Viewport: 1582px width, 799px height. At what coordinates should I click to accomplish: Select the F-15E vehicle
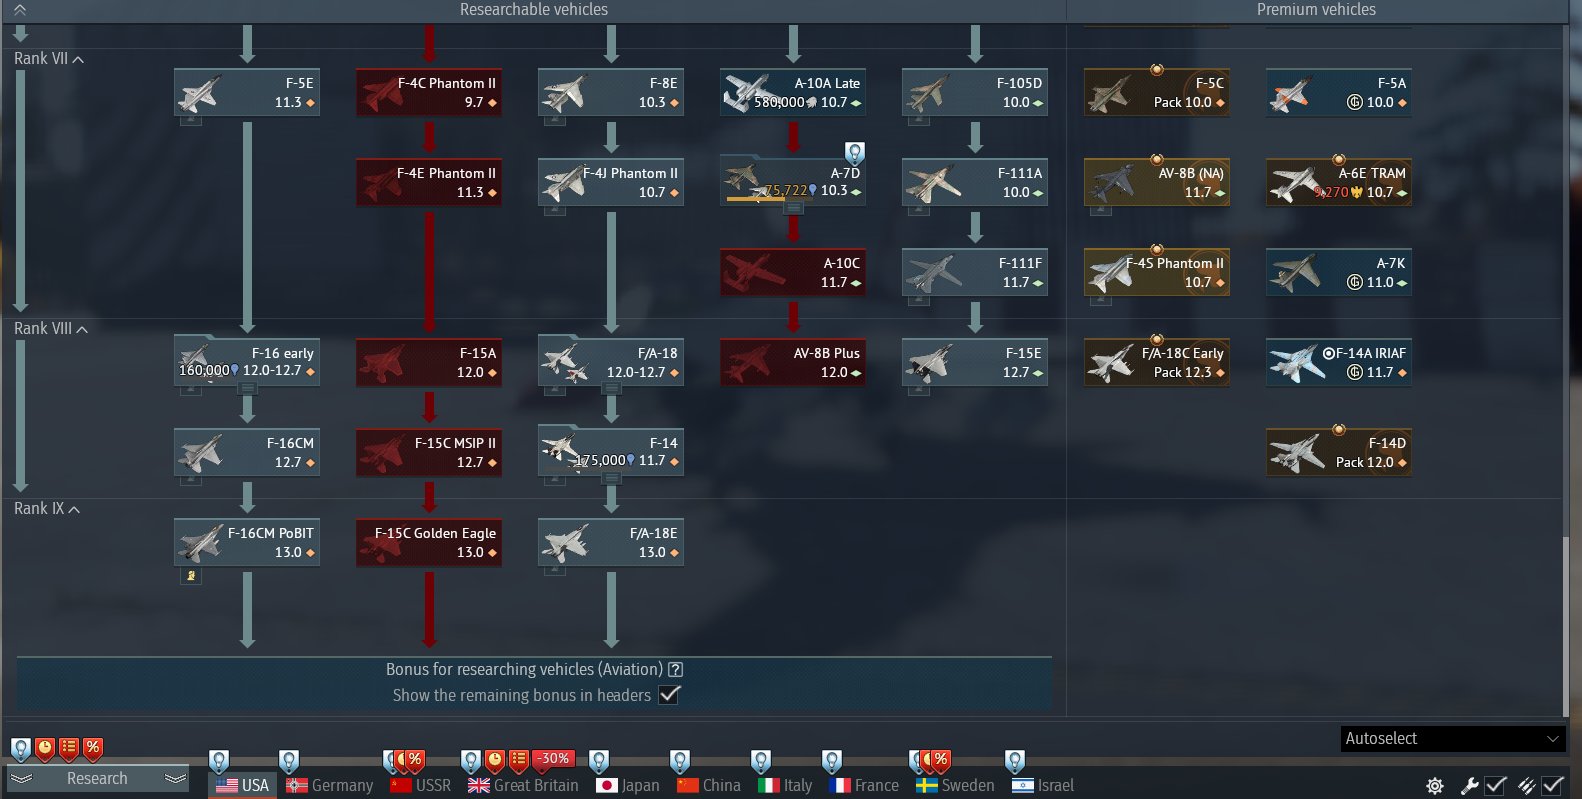click(x=975, y=363)
